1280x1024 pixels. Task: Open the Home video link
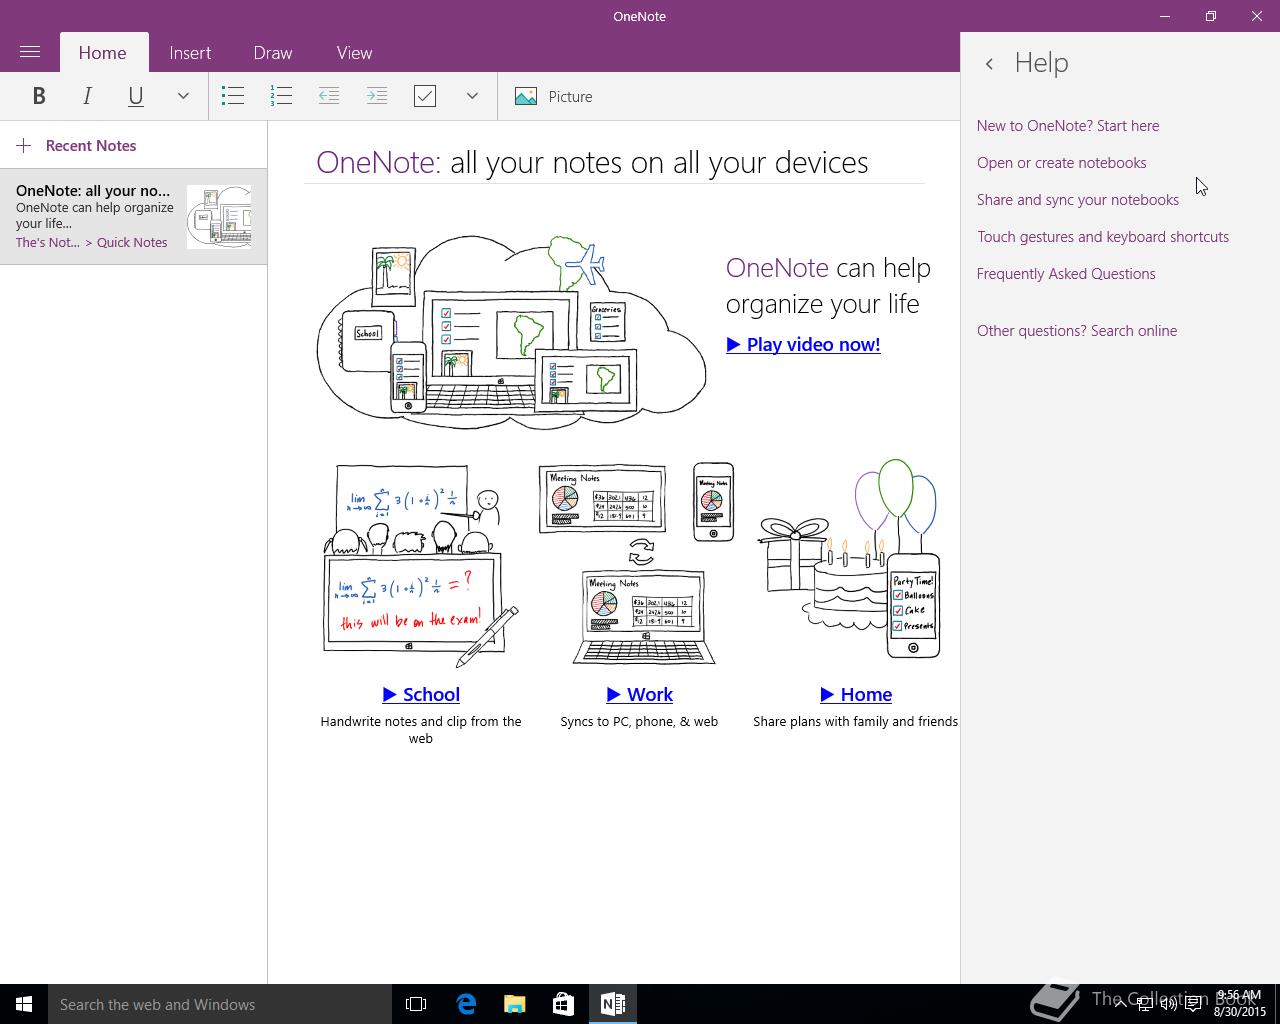[856, 694]
